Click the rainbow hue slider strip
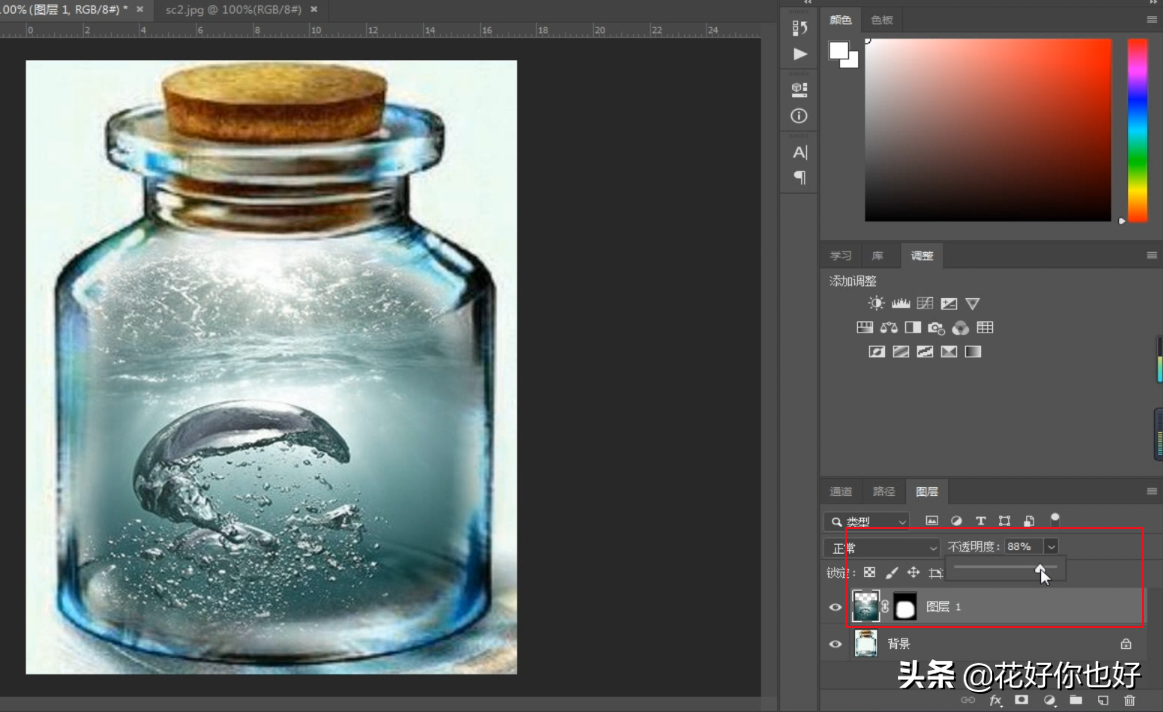 click(1138, 130)
